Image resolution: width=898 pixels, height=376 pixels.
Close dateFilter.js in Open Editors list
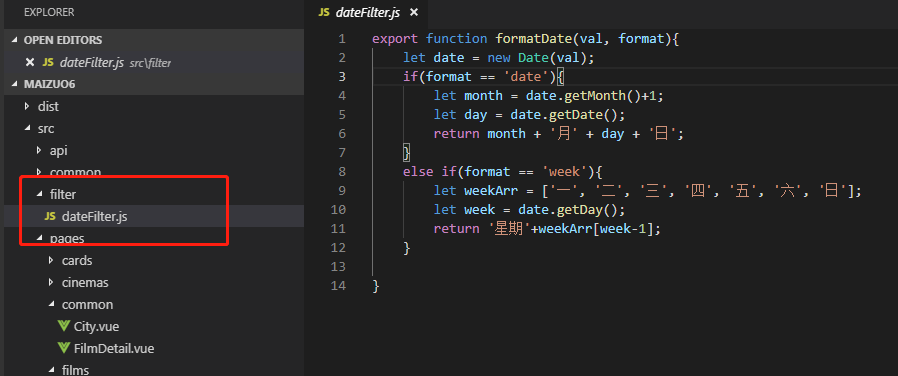[30, 62]
